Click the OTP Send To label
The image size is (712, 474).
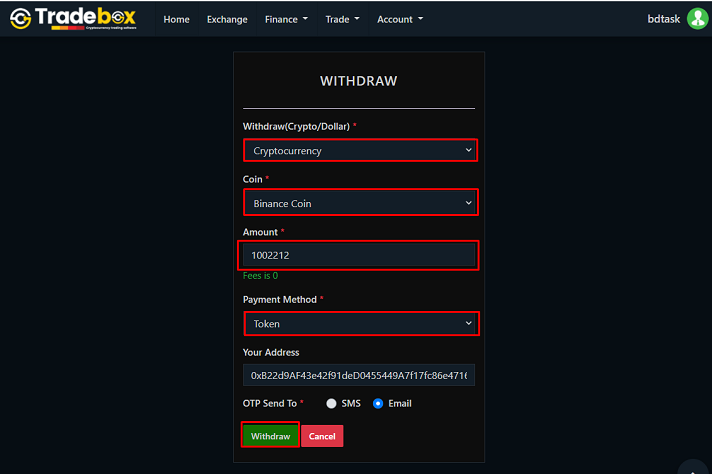(x=269, y=403)
